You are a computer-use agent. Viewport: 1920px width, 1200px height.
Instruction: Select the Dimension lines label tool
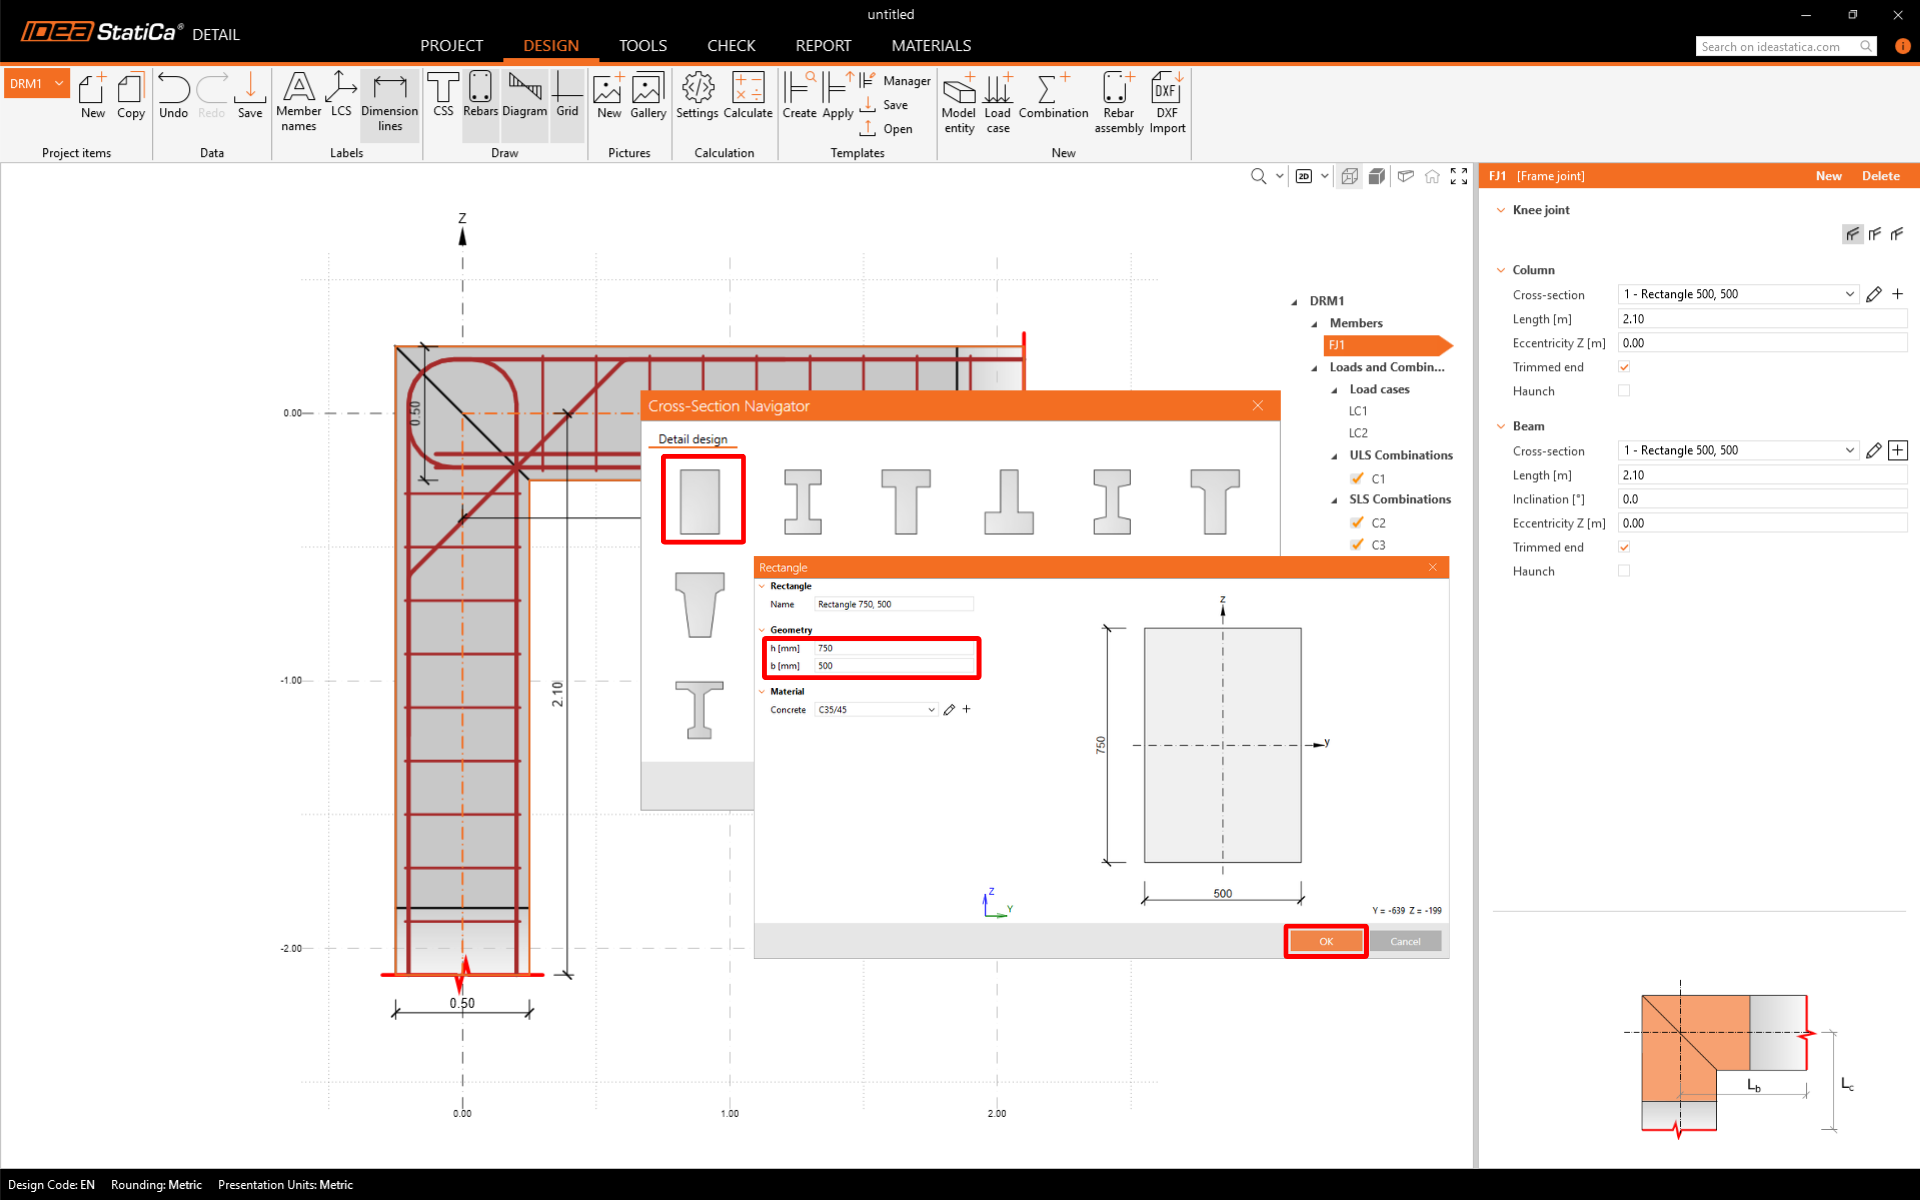[x=389, y=102]
